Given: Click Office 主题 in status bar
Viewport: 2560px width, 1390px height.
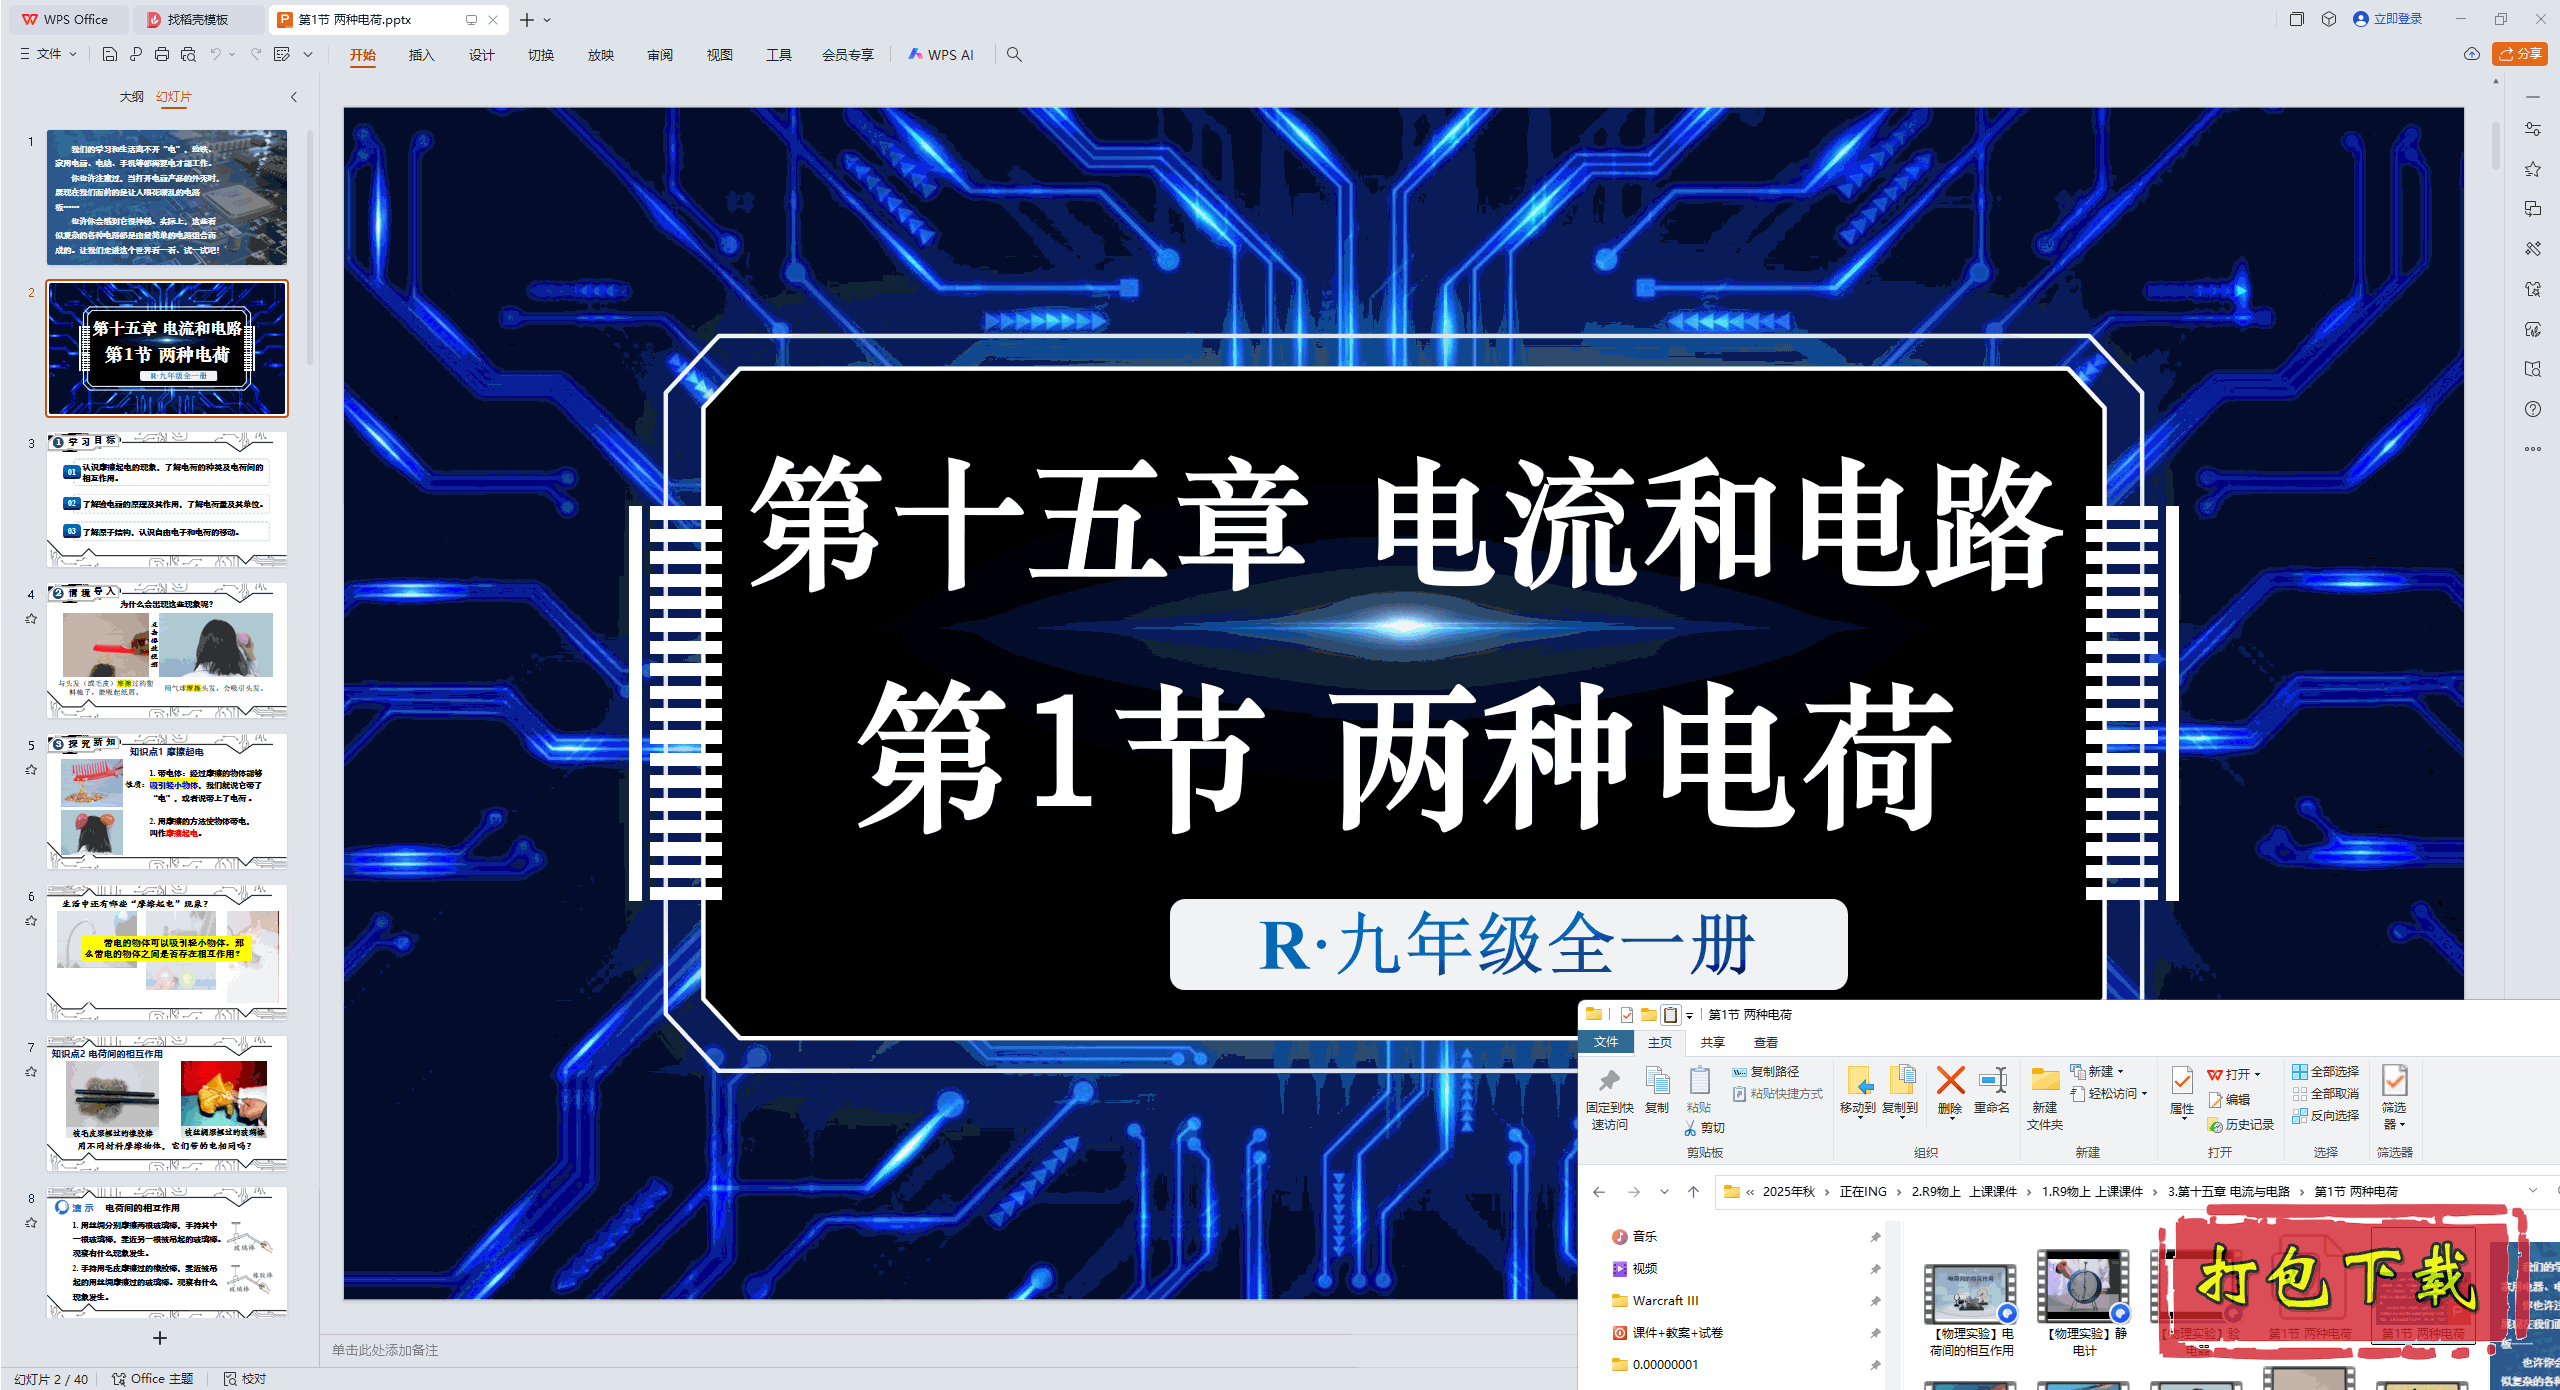Looking at the screenshot, I should coord(153,1378).
